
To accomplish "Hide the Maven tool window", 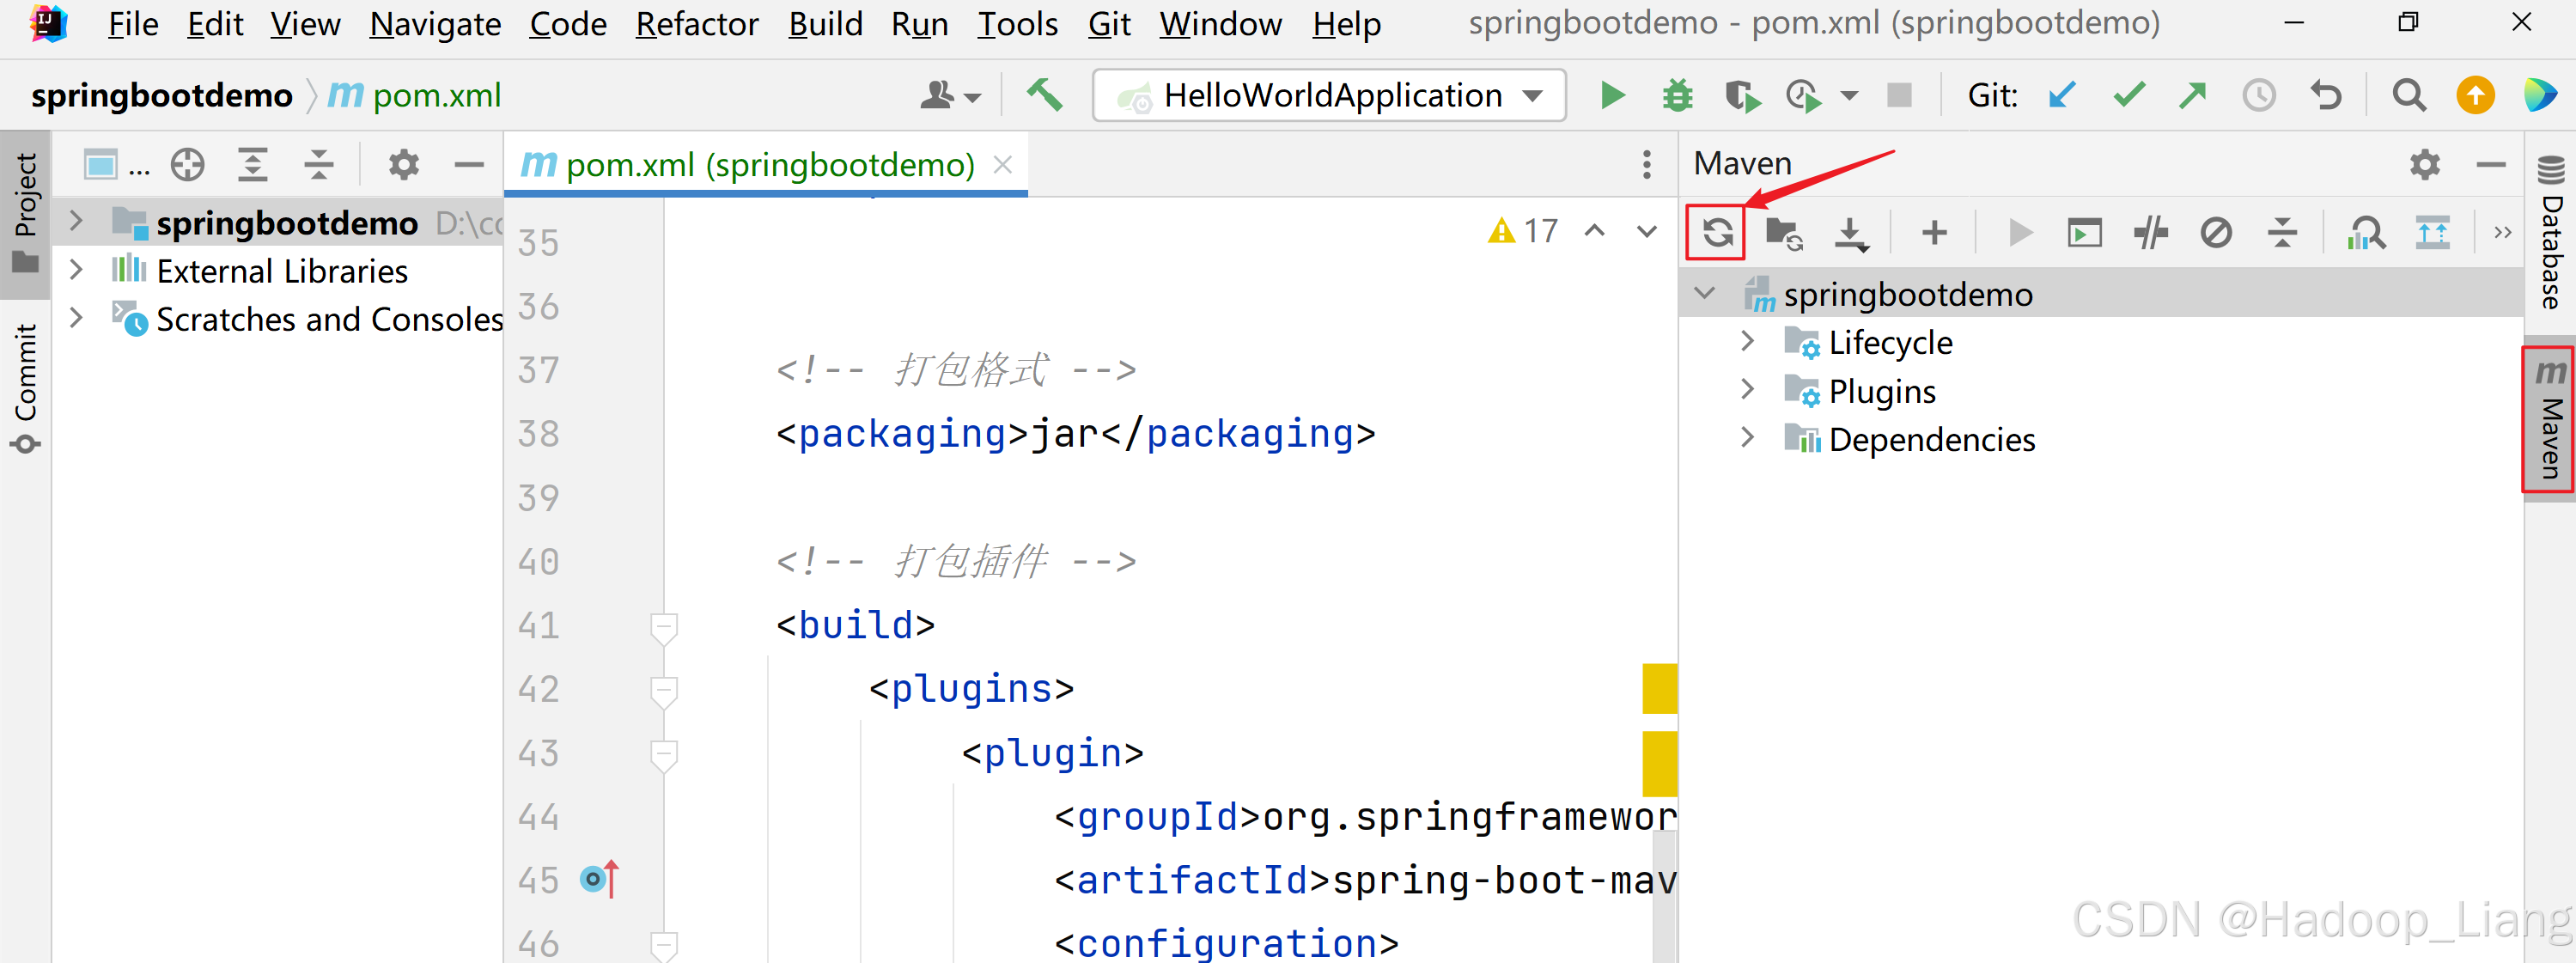I will coord(2490,163).
